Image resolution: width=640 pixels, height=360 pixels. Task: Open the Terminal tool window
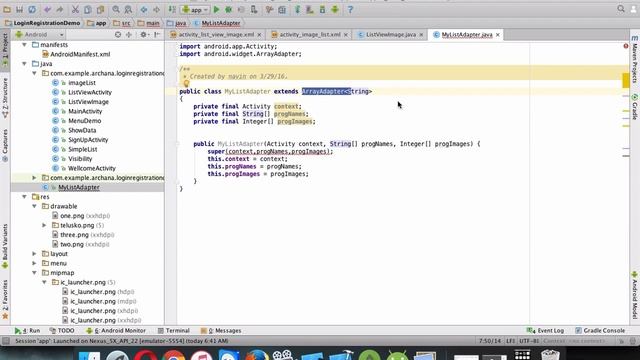pyautogui.click(x=173, y=331)
